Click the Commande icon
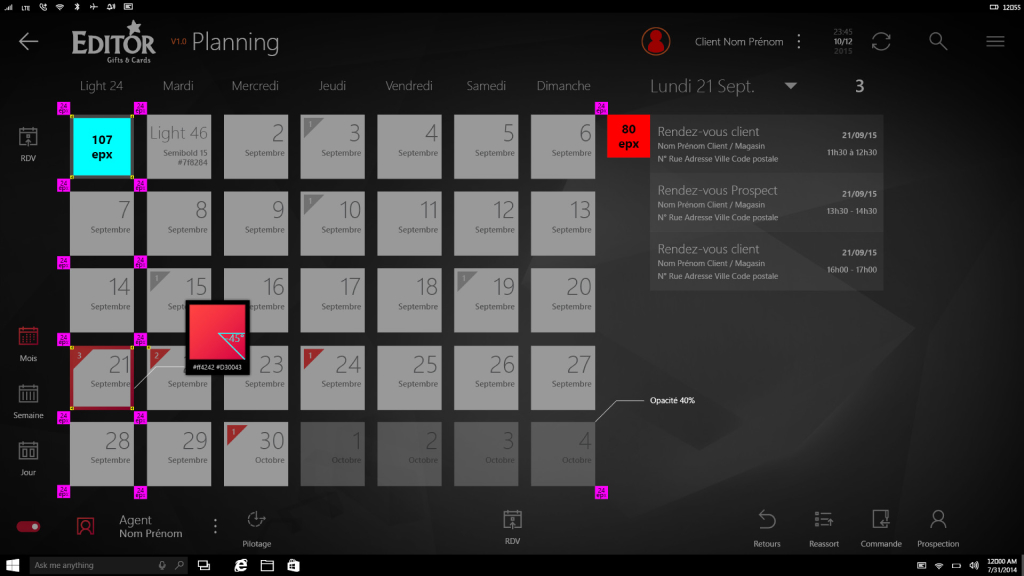1024x576 pixels. click(x=881, y=519)
